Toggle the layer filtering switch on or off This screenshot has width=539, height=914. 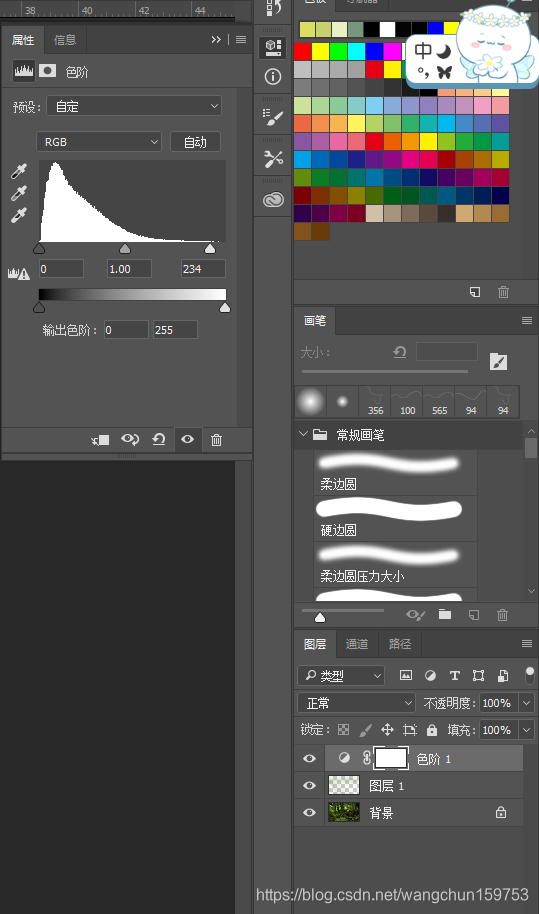pos(529,674)
